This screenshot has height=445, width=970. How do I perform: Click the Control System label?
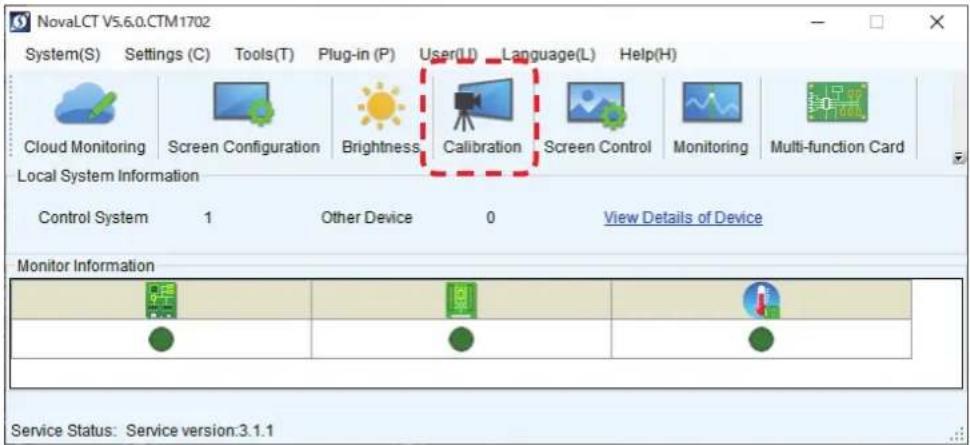[x=93, y=218]
